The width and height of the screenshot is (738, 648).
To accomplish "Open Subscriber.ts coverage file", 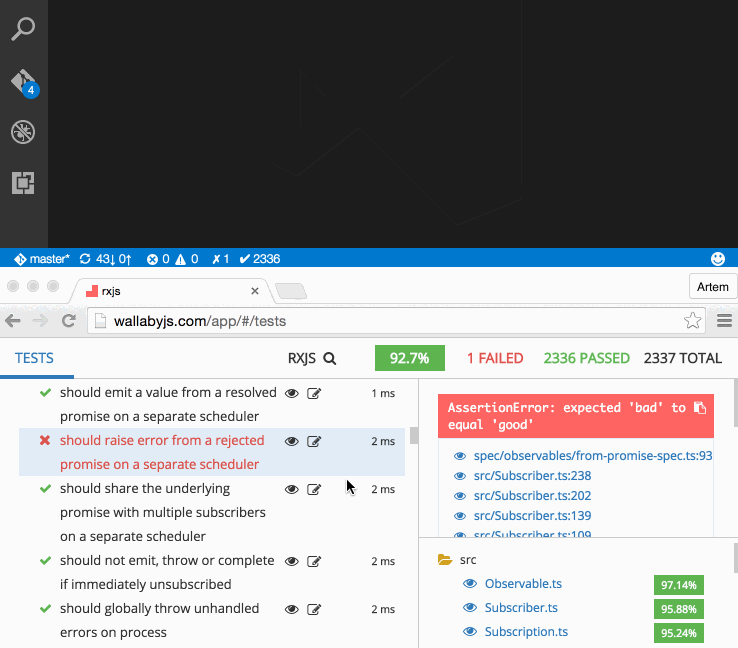I will click(x=521, y=608).
